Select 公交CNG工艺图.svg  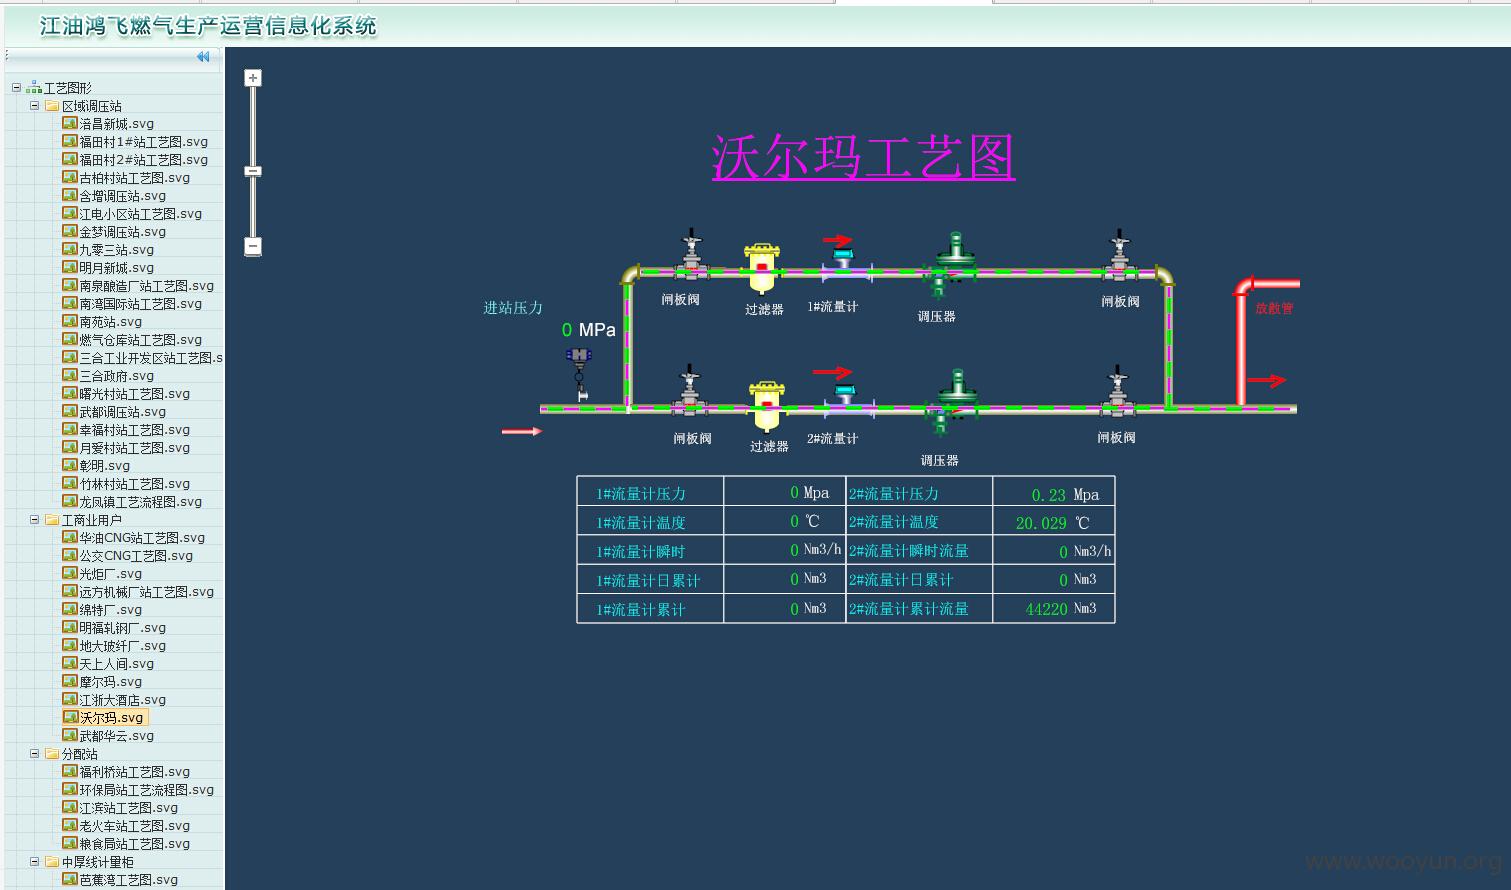136,556
